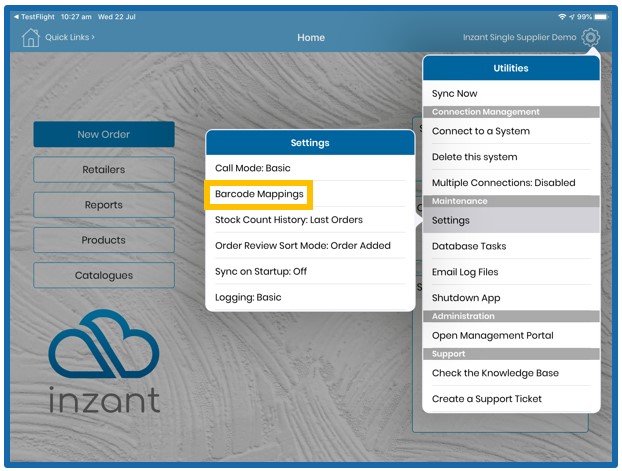Expand Quick Links

(70, 37)
